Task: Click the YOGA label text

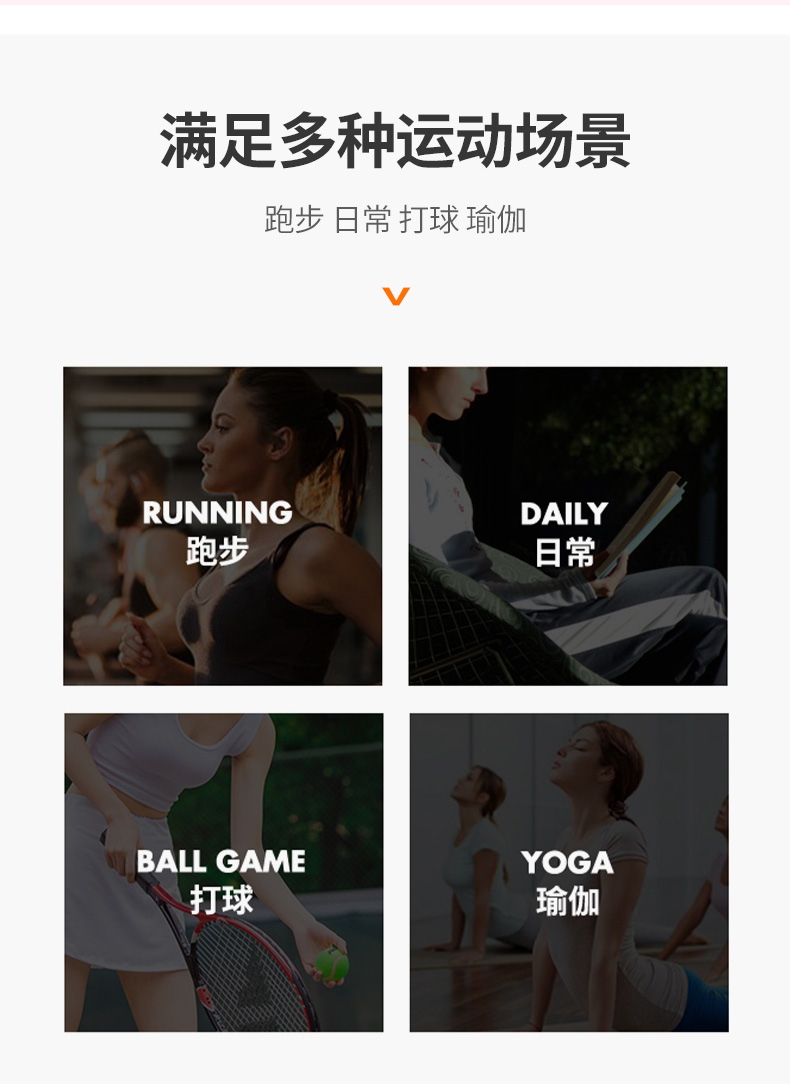Action: (567, 862)
